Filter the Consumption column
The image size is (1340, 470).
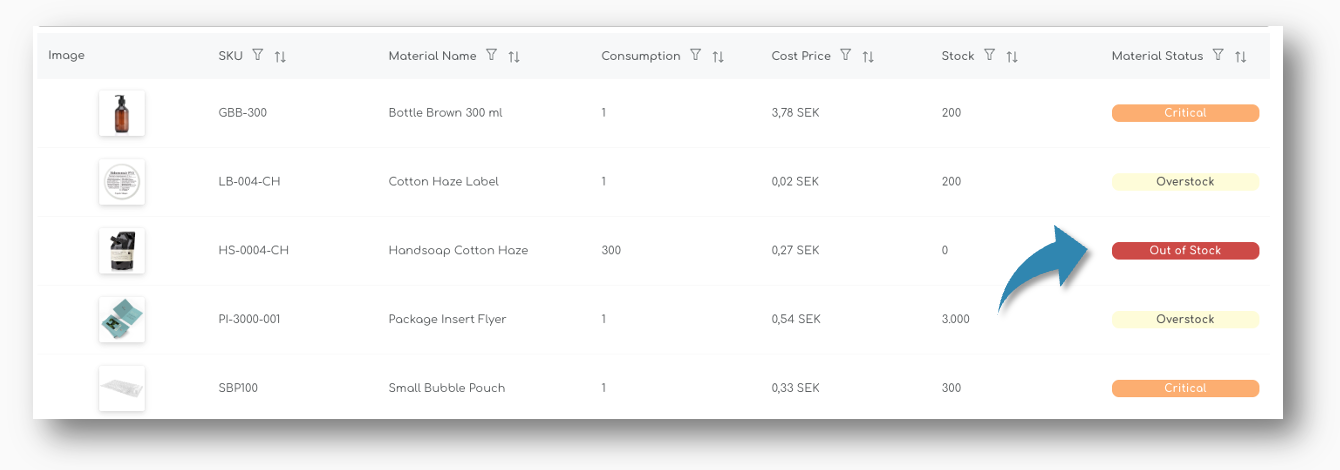pos(695,56)
